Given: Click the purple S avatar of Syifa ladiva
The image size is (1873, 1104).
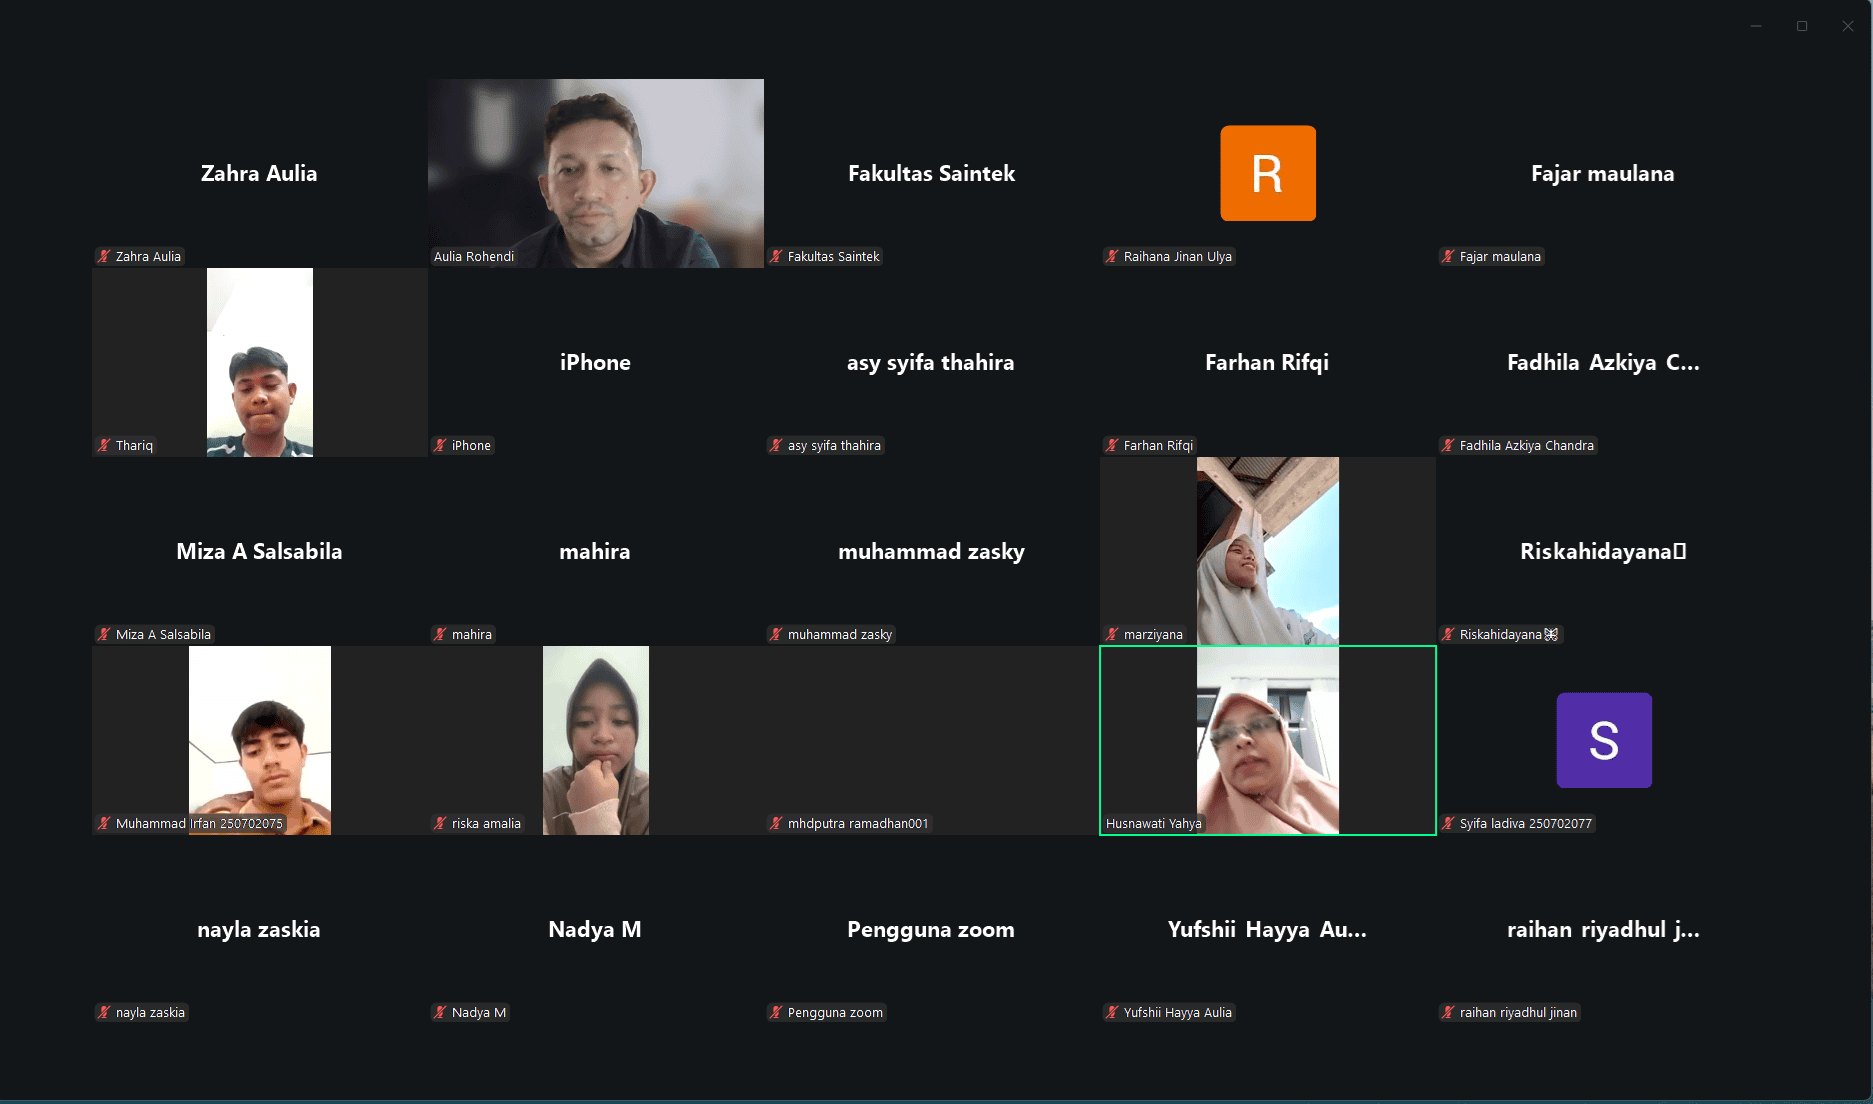Looking at the screenshot, I should 1603,740.
